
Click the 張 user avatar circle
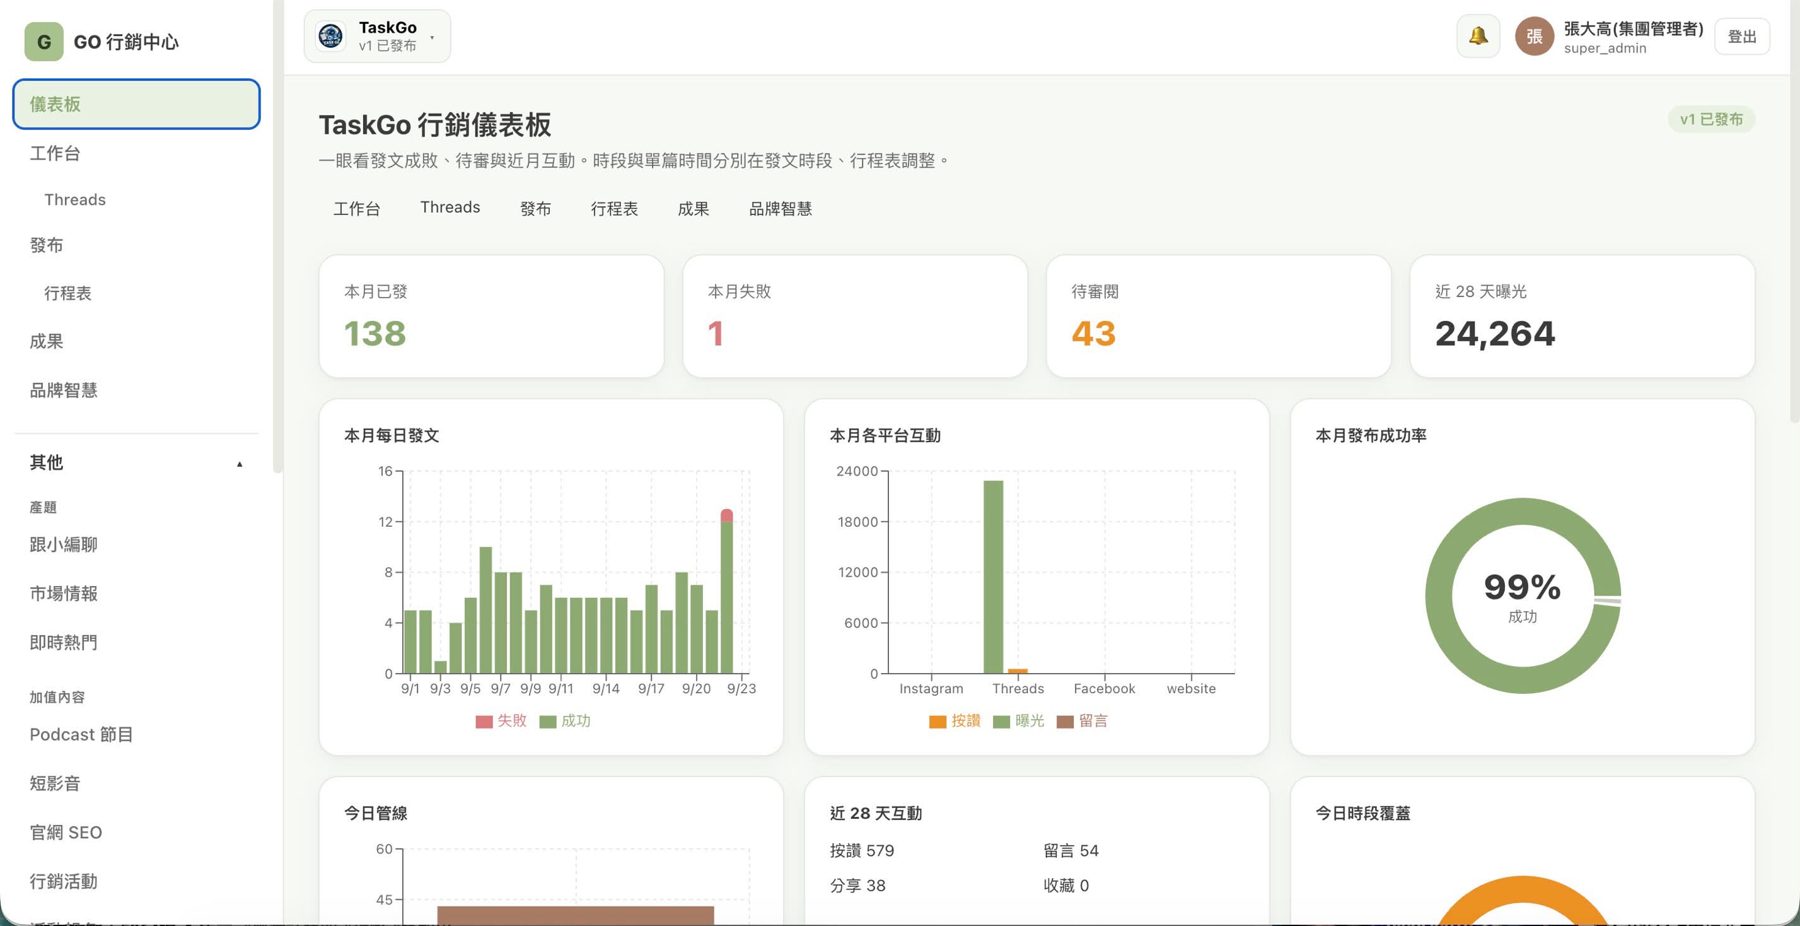pyautogui.click(x=1534, y=37)
